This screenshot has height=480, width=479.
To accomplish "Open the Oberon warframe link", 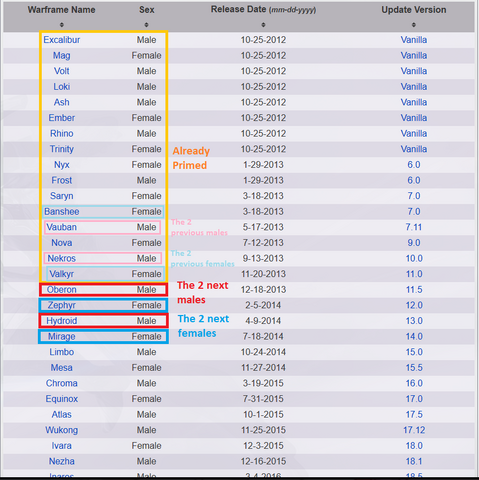I will [x=62, y=290].
